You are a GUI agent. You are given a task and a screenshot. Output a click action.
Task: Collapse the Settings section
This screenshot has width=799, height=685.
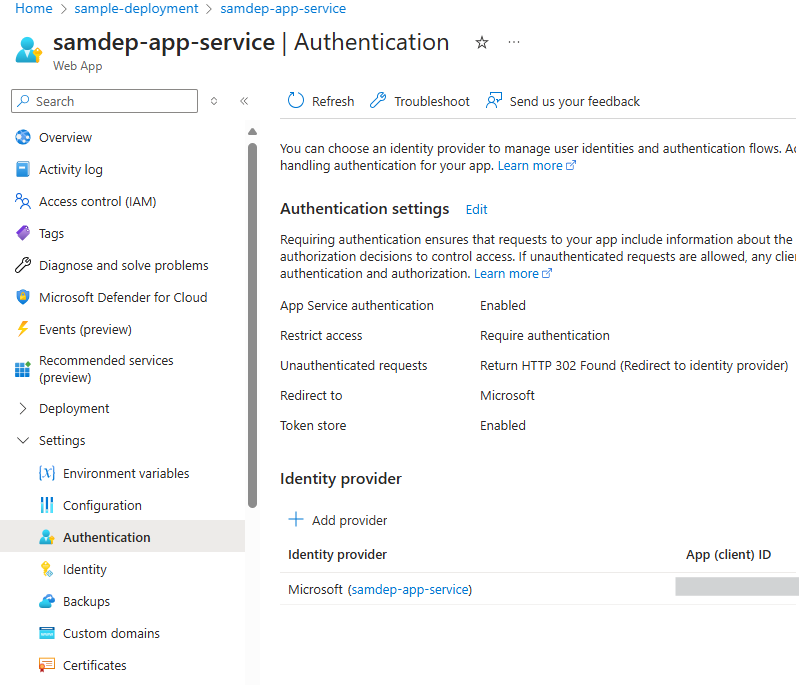pyautogui.click(x=22, y=440)
